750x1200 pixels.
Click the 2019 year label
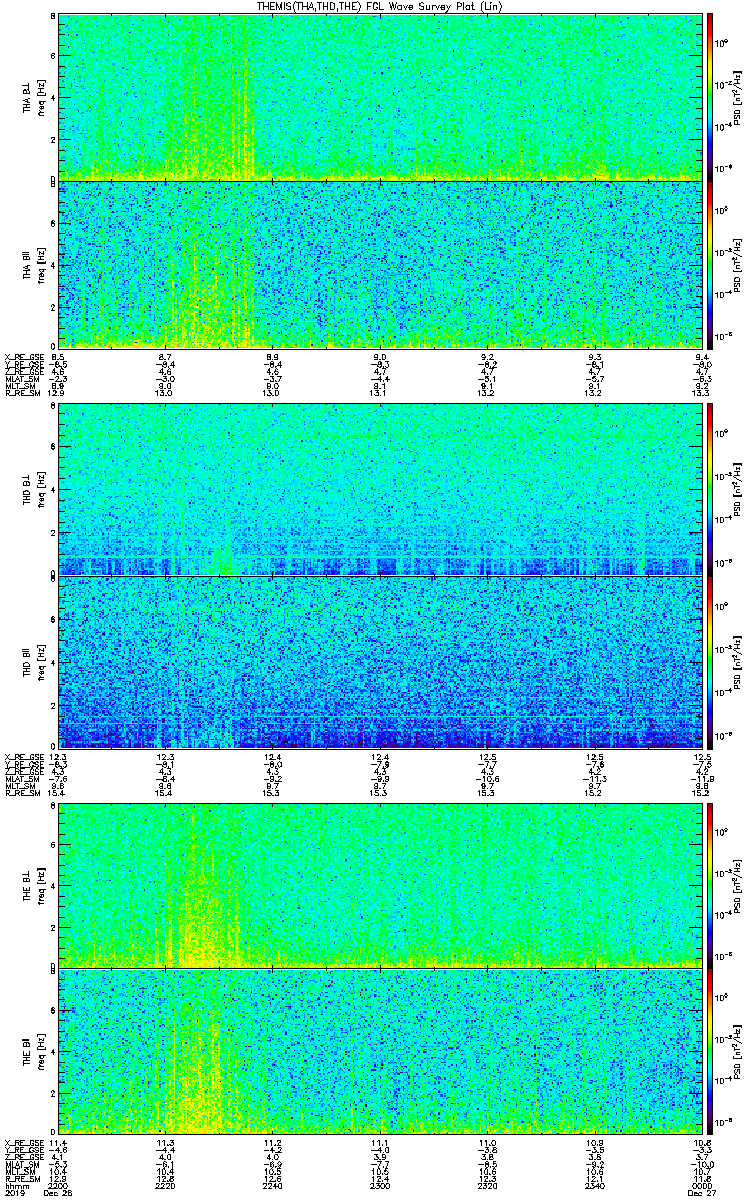point(15,1193)
